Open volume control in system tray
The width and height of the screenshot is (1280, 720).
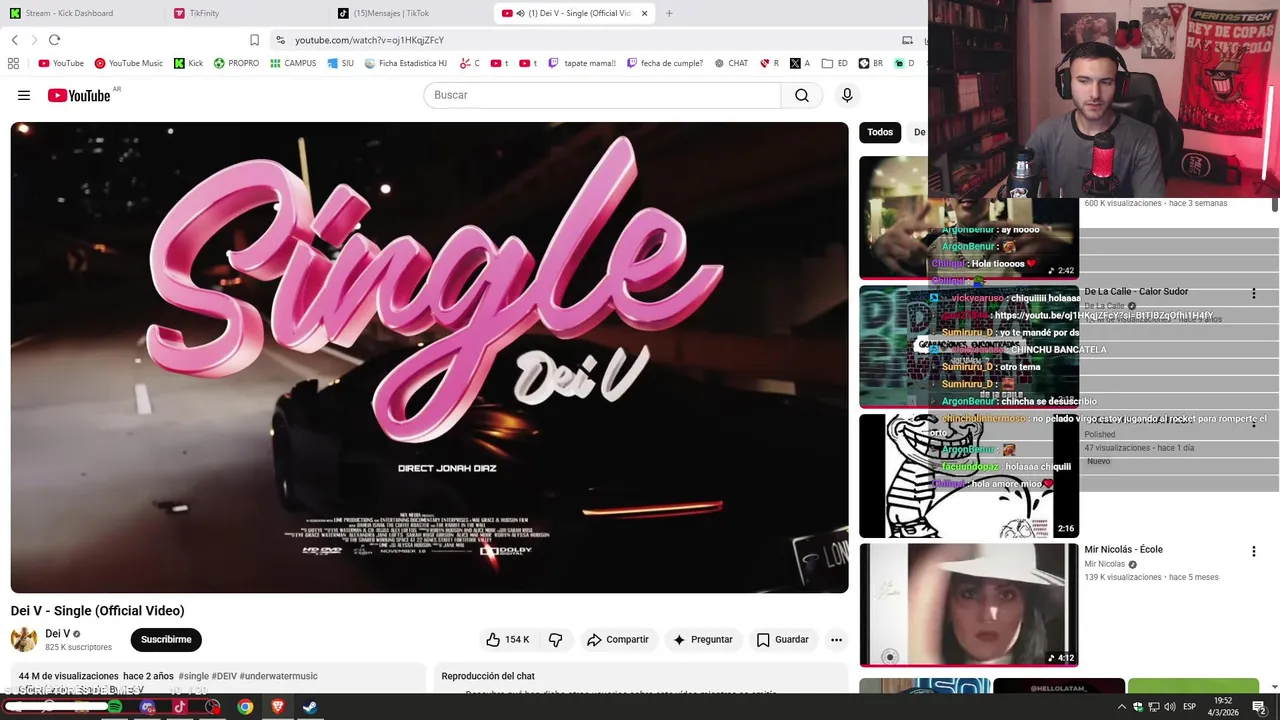tap(1171, 707)
